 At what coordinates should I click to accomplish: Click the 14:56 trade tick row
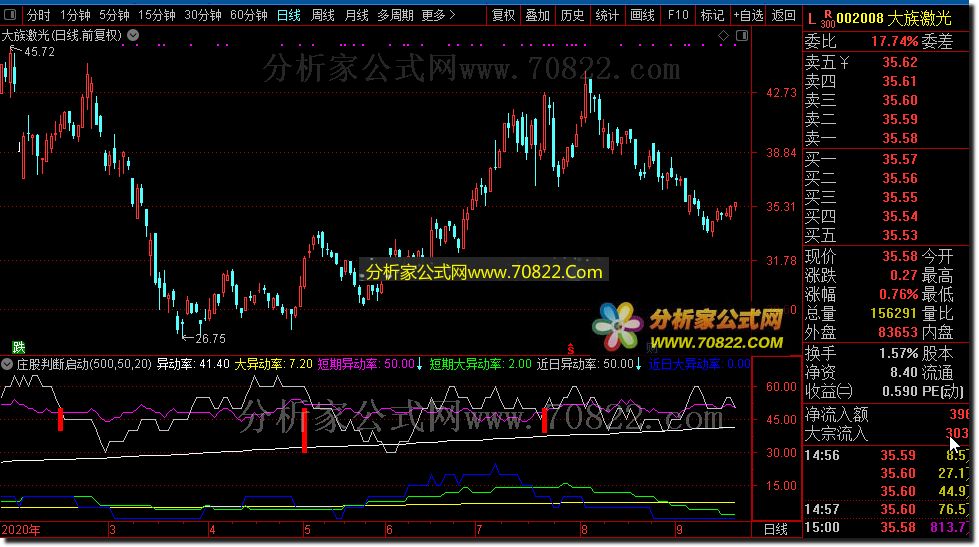(x=887, y=455)
